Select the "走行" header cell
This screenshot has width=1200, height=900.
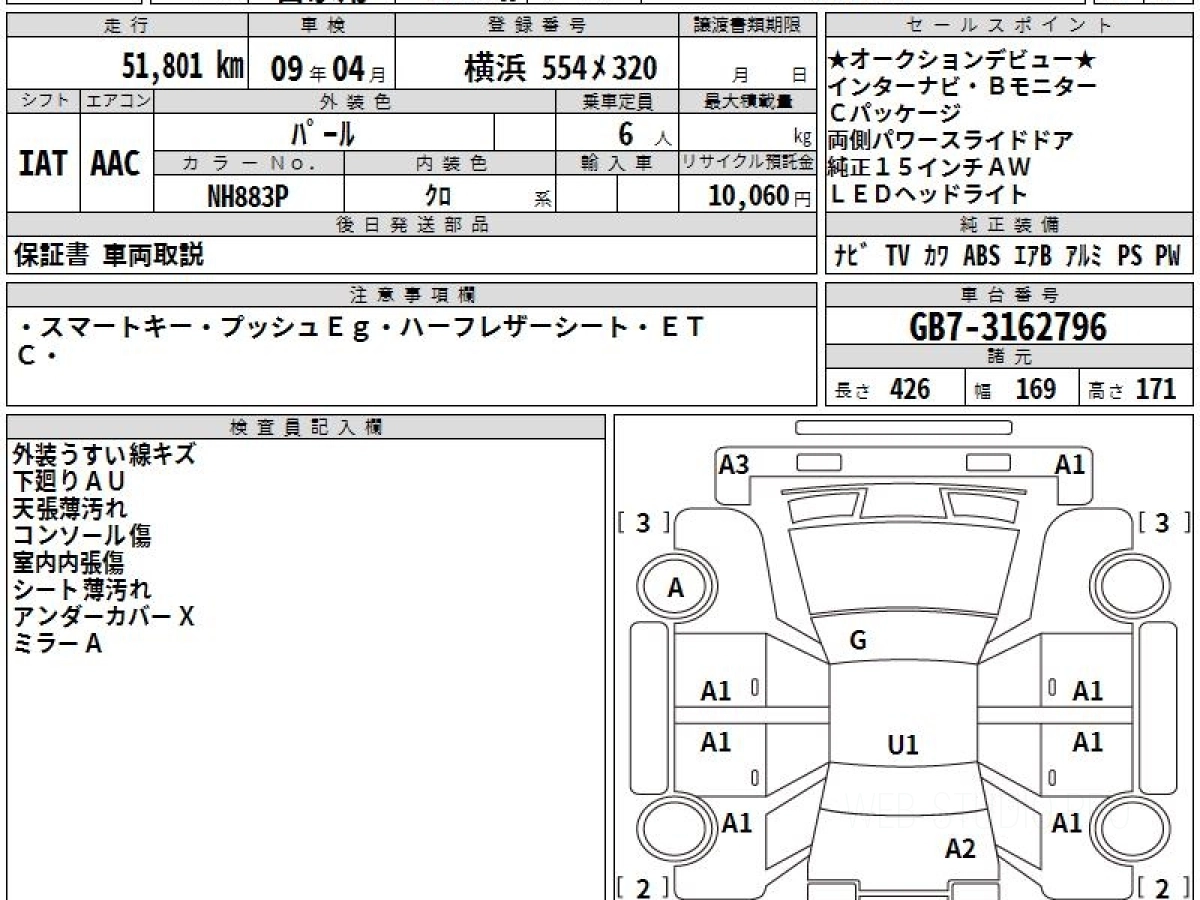tap(127, 26)
